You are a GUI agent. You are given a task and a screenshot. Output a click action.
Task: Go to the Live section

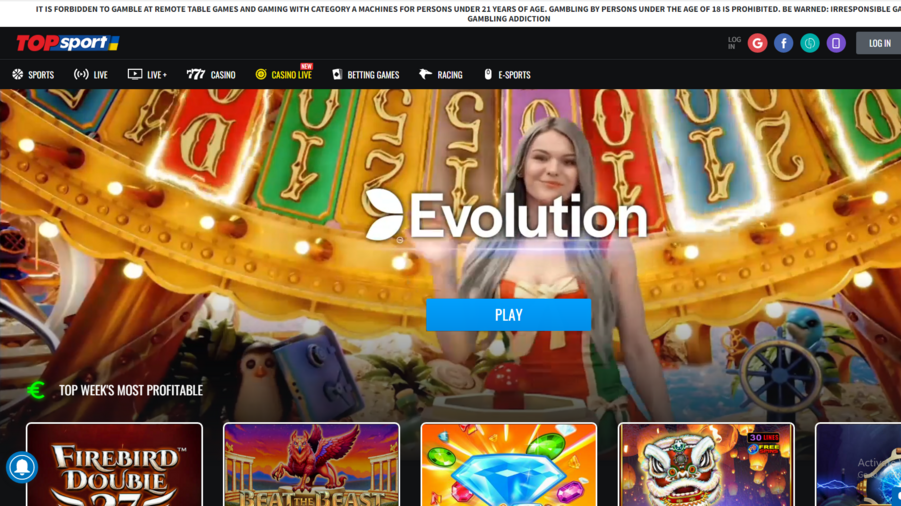(x=91, y=75)
